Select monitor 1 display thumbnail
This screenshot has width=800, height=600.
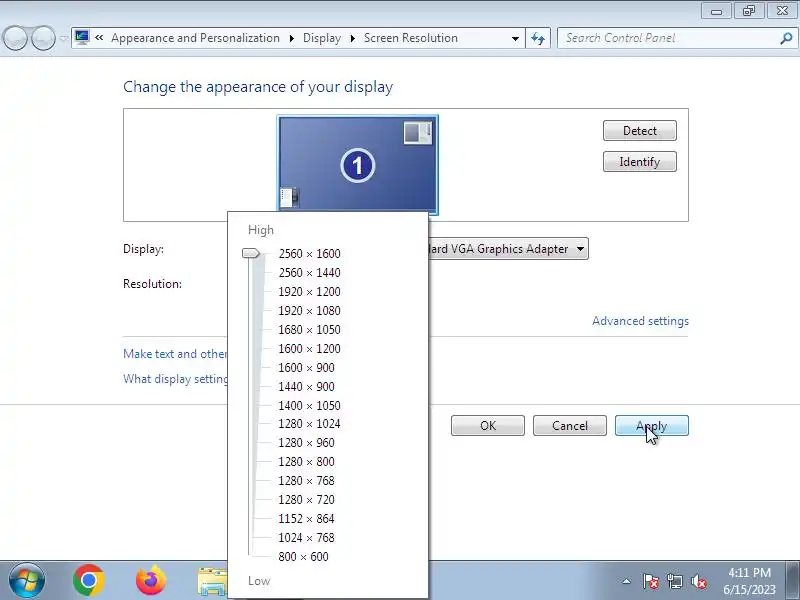pyautogui.click(x=358, y=163)
